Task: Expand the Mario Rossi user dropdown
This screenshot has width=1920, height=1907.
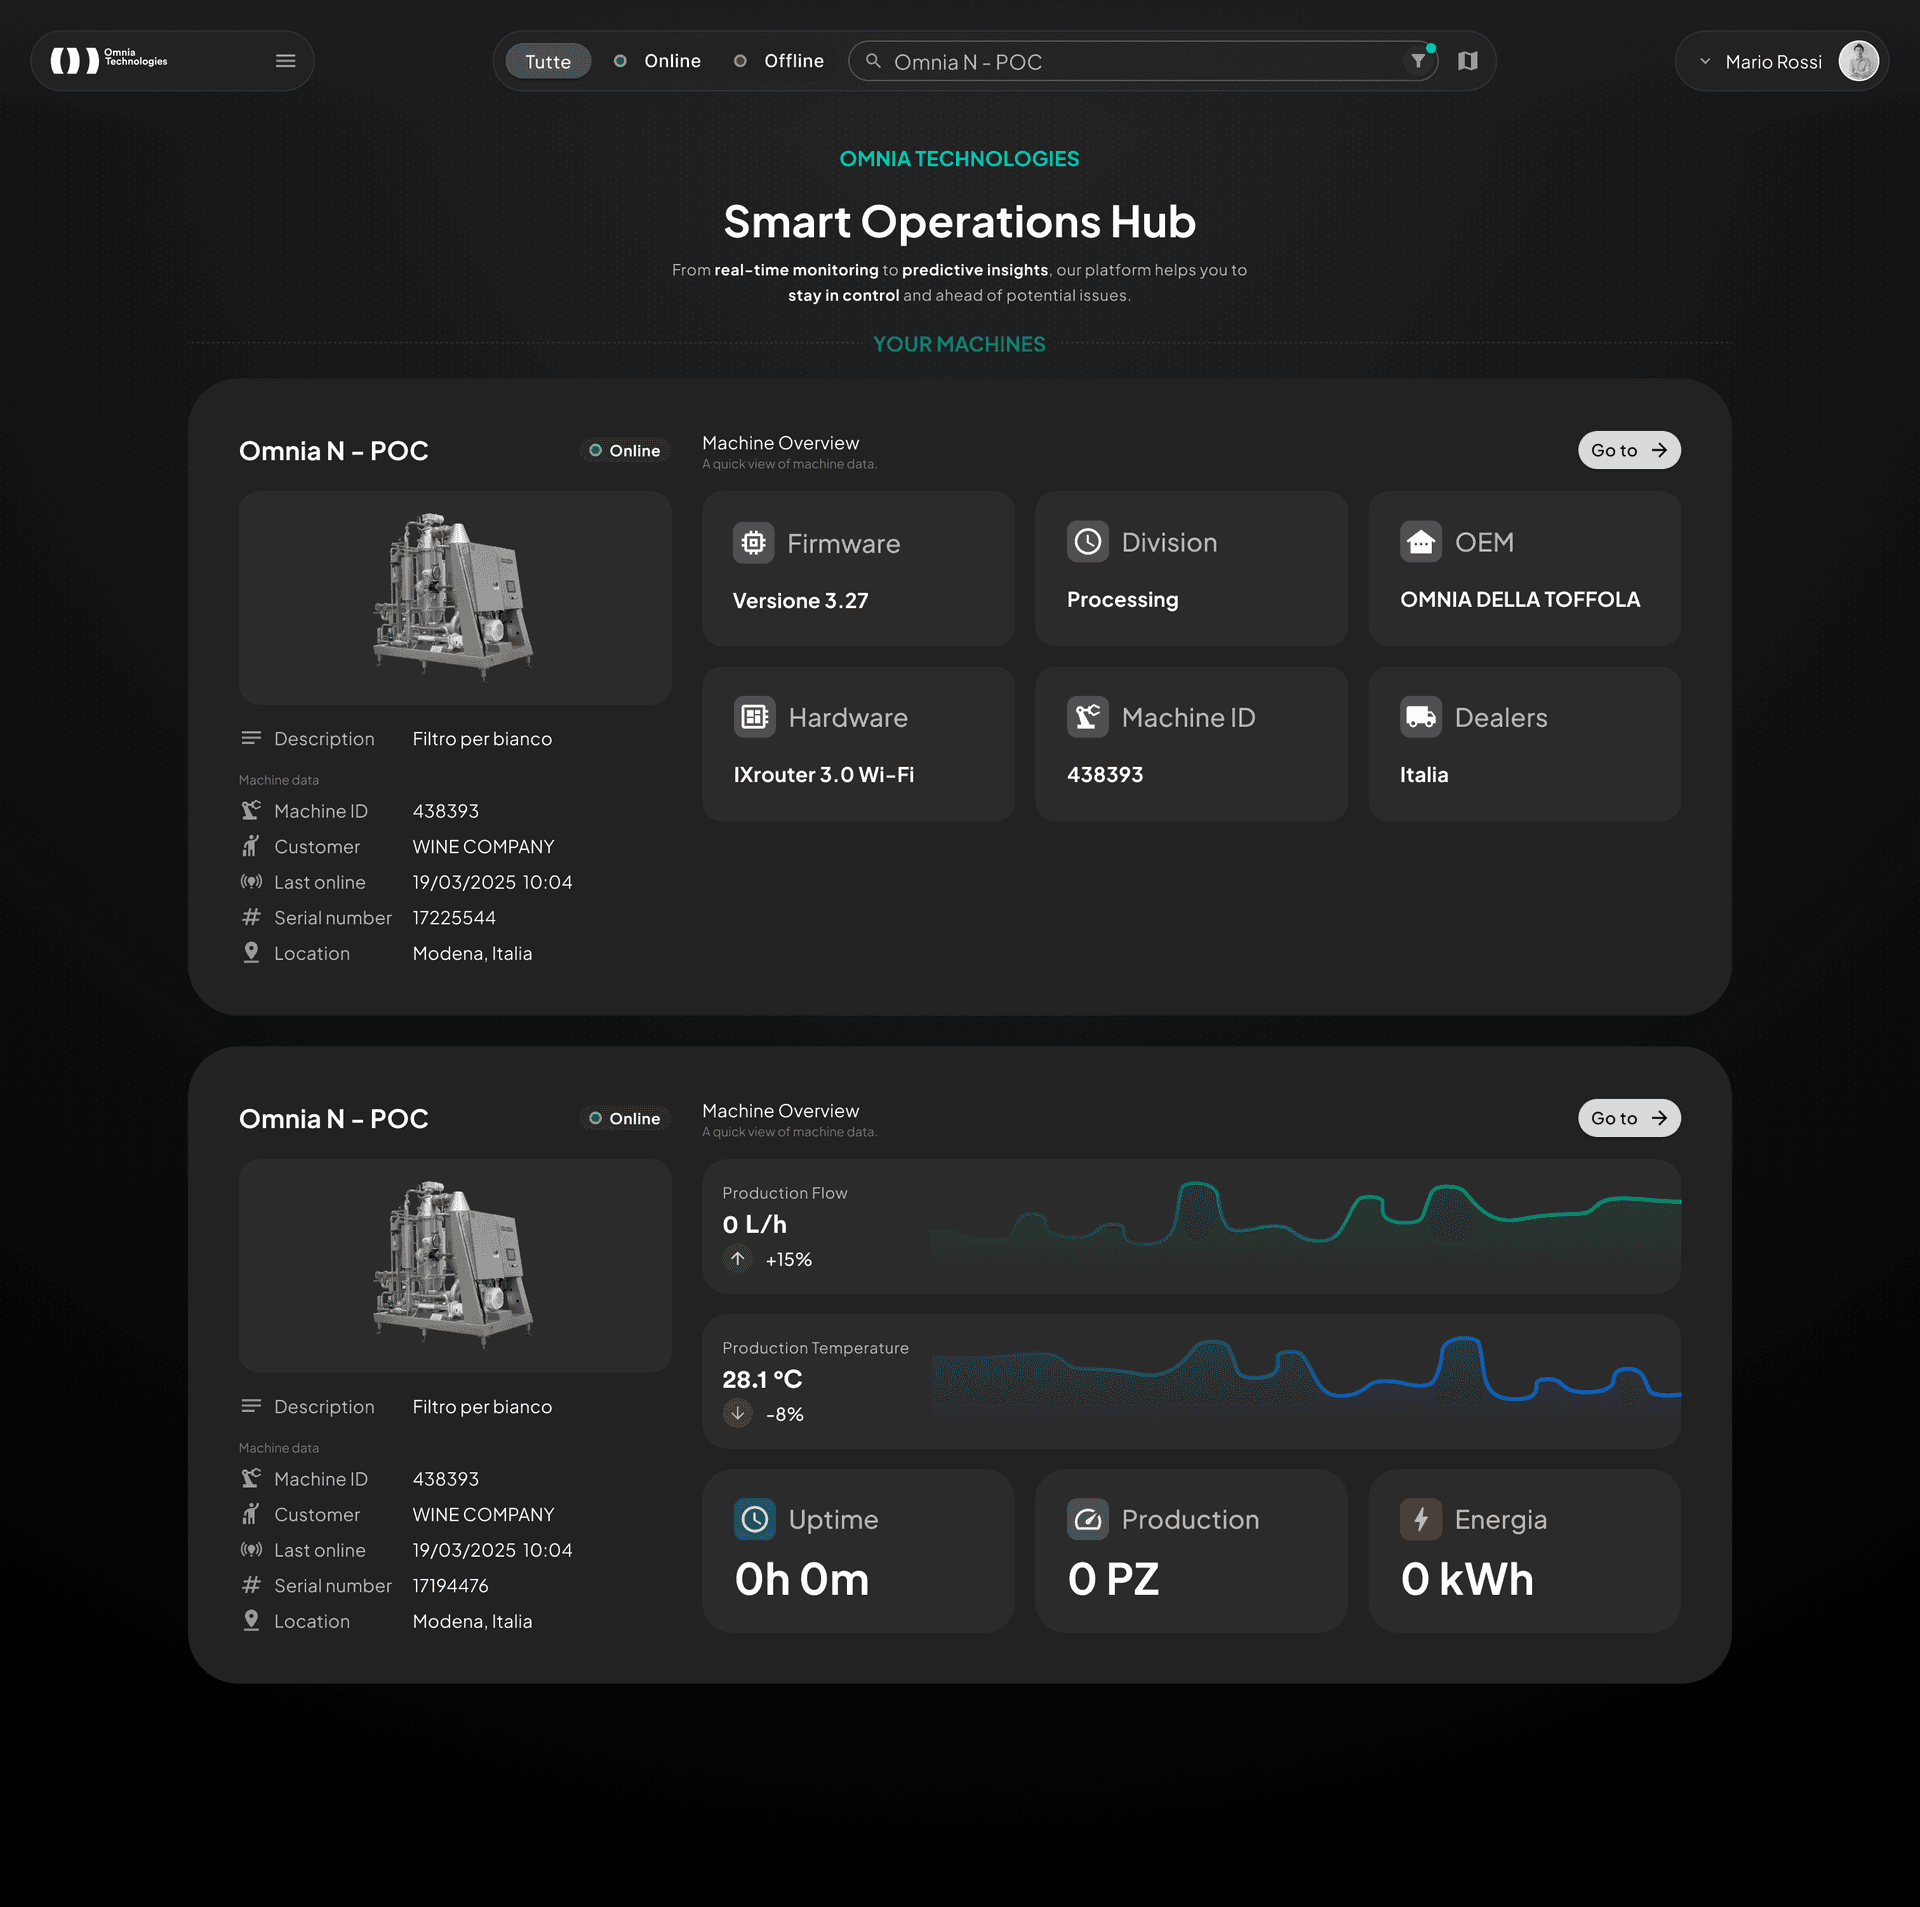Action: 1705,61
